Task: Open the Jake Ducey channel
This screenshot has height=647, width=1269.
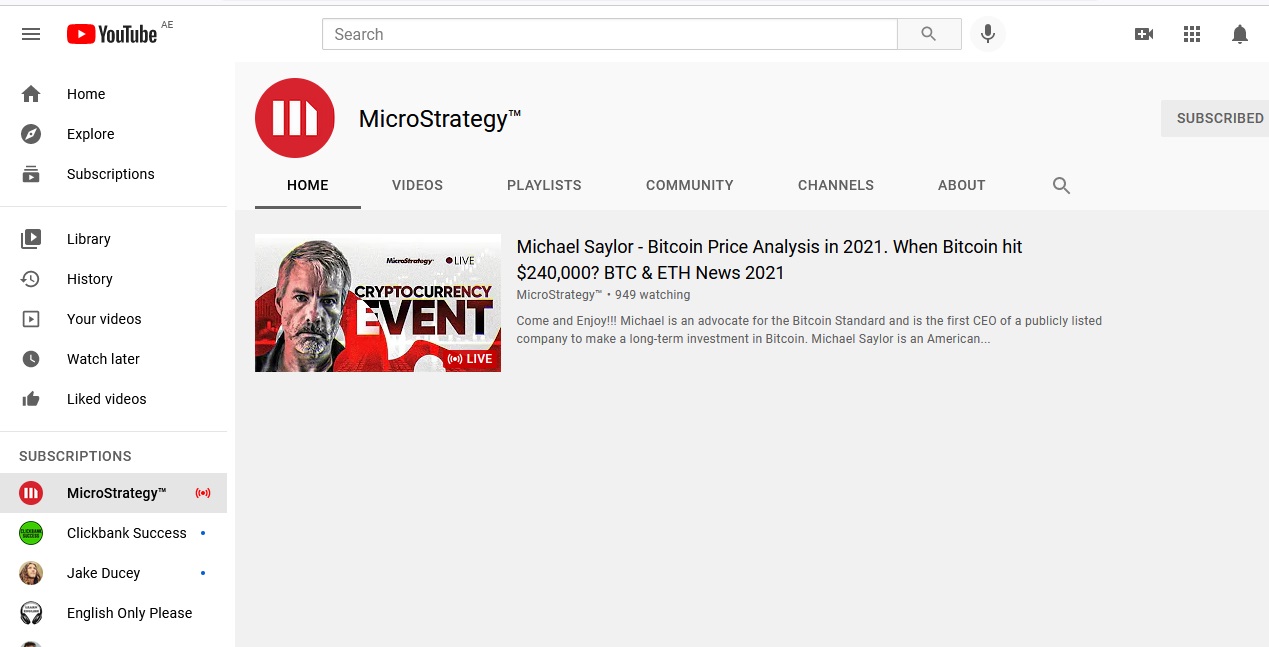Action: 103,573
